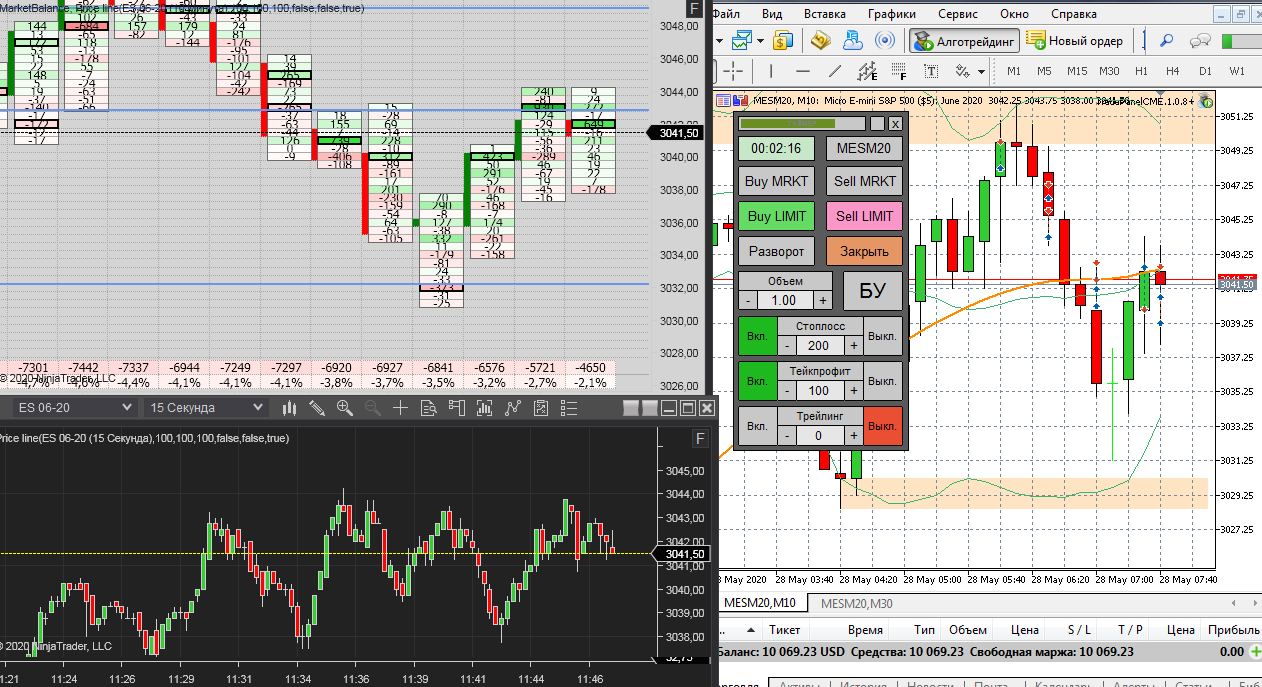Increase Объем volume with plus button
Screen dimensions: 1262x687
(823, 300)
